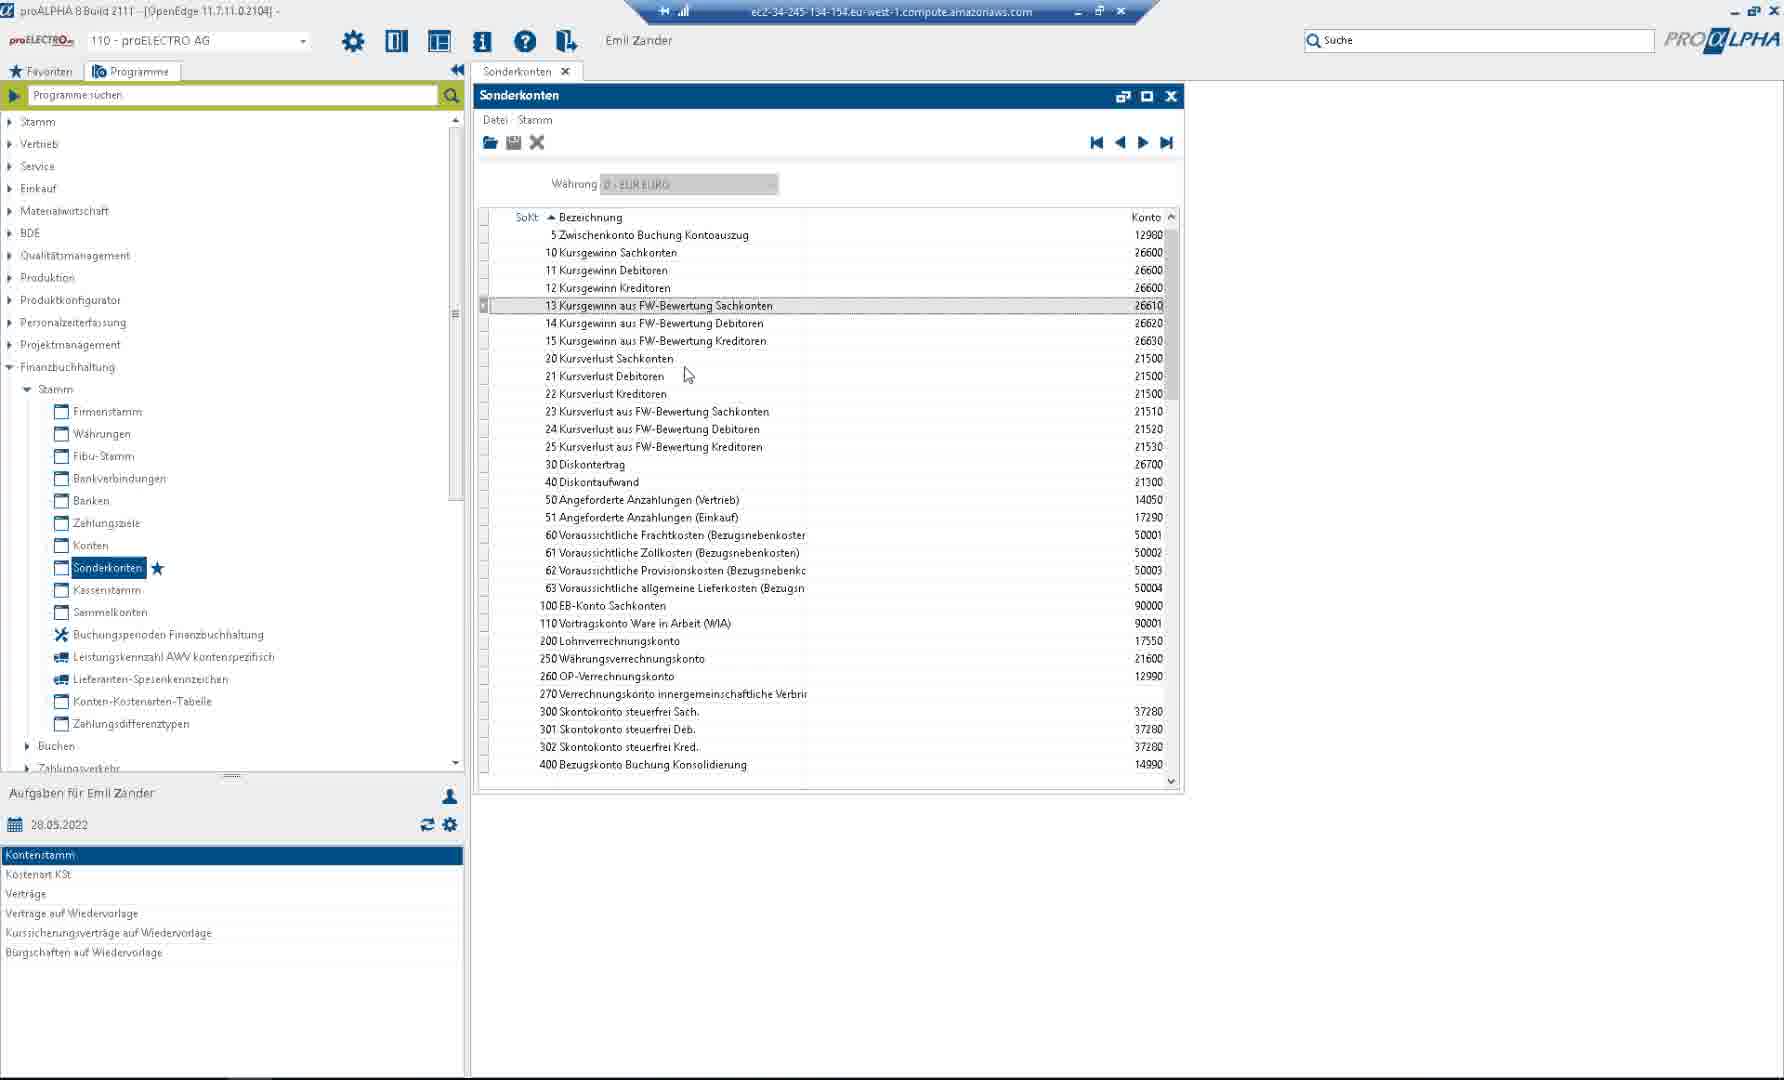Open Lieferanten-Spesenkennzeichen
1784x1080 pixels.
point(150,679)
